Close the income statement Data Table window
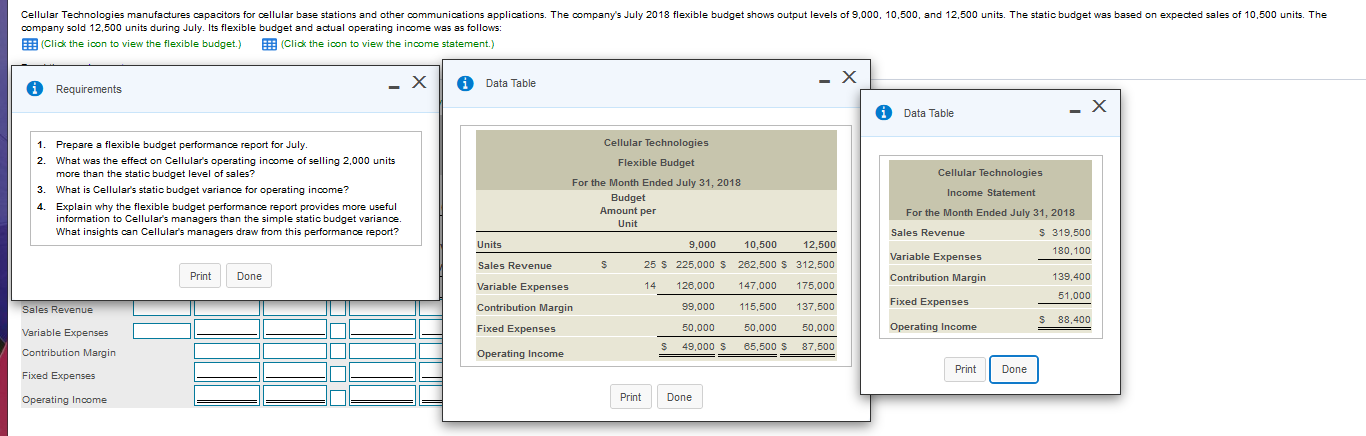The height and width of the screenshot is (436, 1366). pyautogui.click(x=1099, y=106)
